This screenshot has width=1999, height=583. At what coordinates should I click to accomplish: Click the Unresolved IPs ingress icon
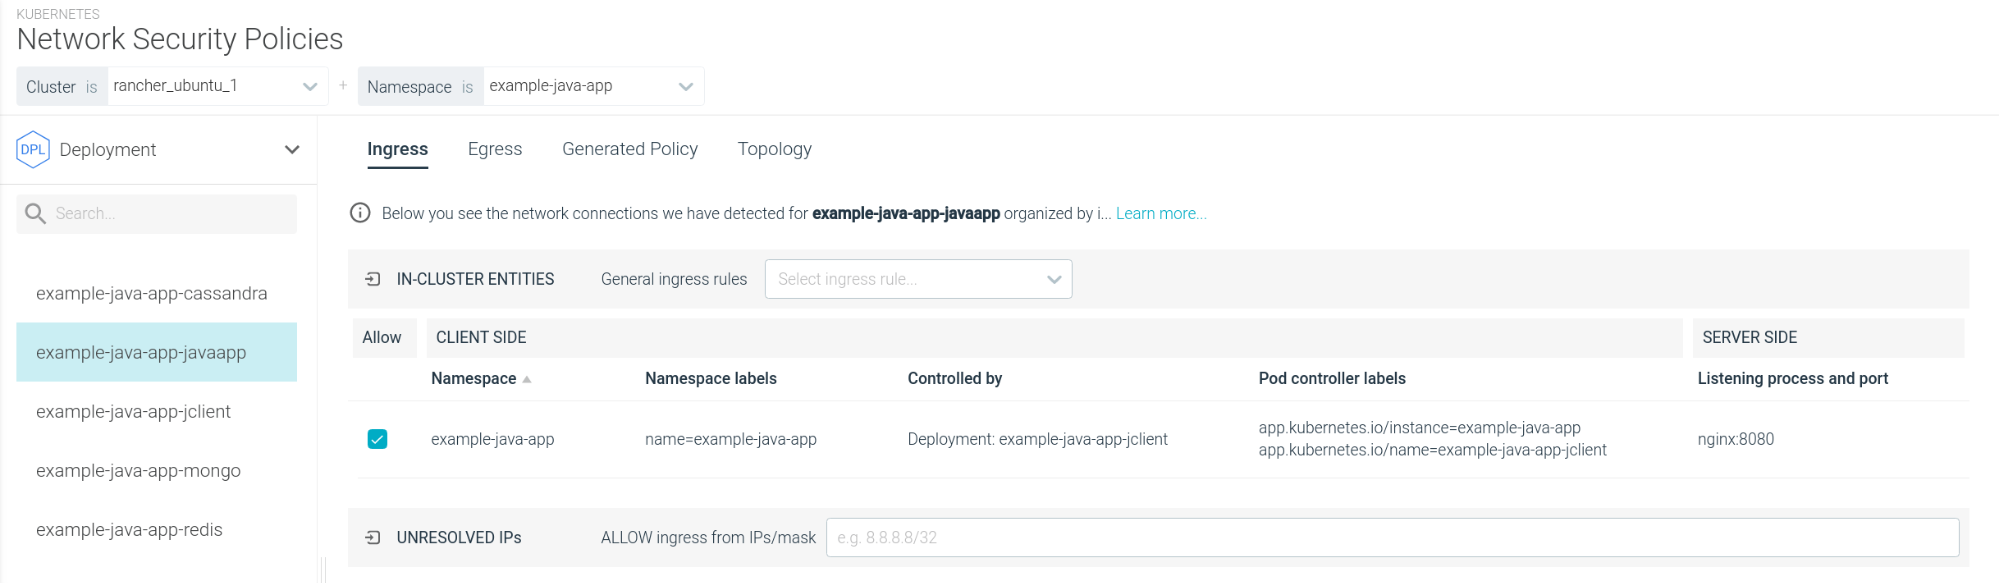[373, 538]
